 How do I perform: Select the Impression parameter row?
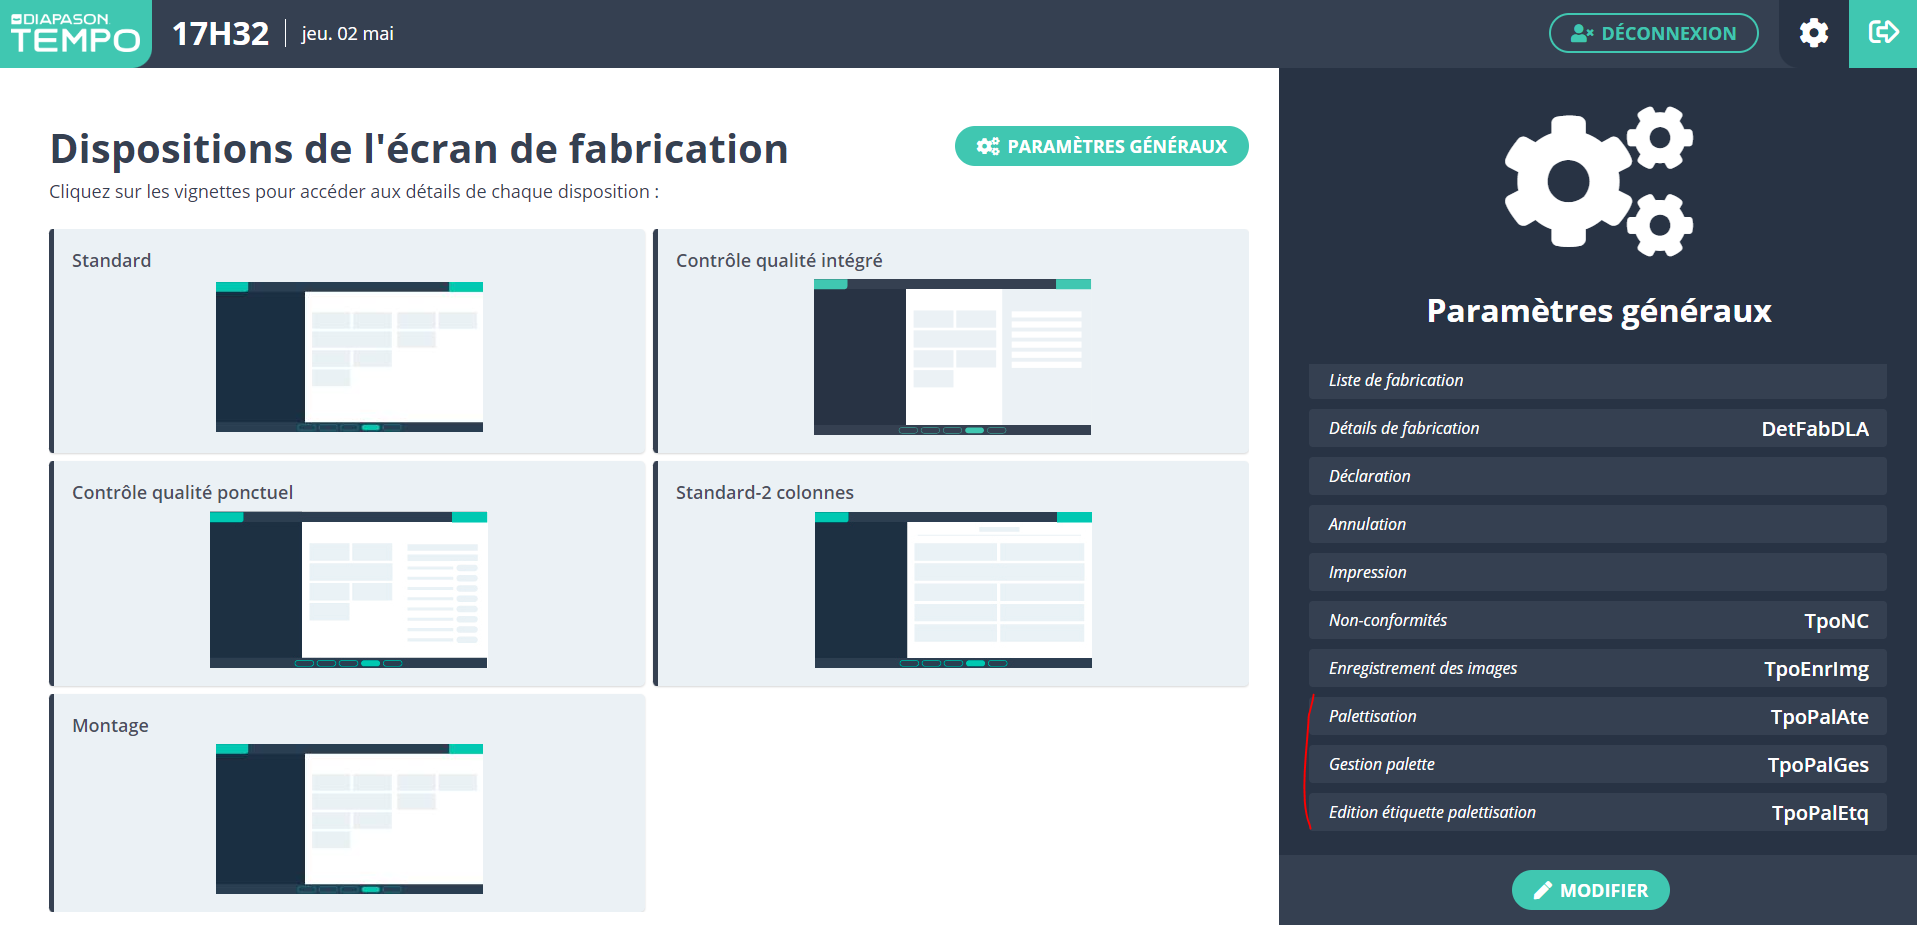1597,573
